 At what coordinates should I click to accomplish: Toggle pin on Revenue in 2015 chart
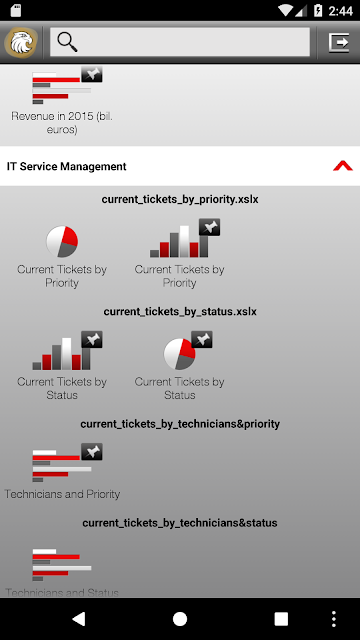pyautogui.click(x=92, y=74)
